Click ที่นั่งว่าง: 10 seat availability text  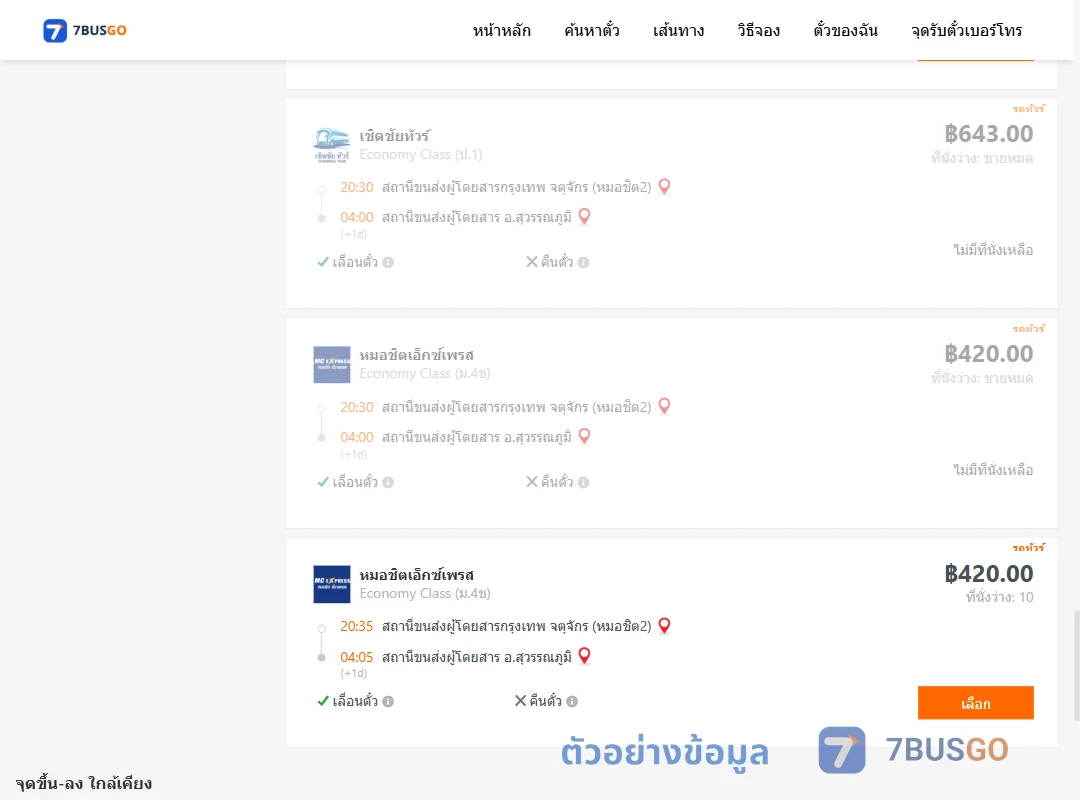pyautogui.click(x=999, y=597)
